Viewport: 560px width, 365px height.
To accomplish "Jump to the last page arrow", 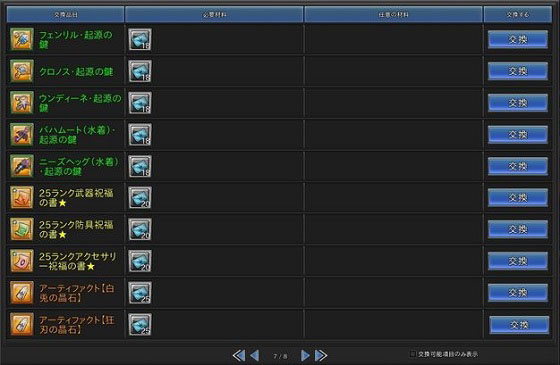I will [321, 355].
